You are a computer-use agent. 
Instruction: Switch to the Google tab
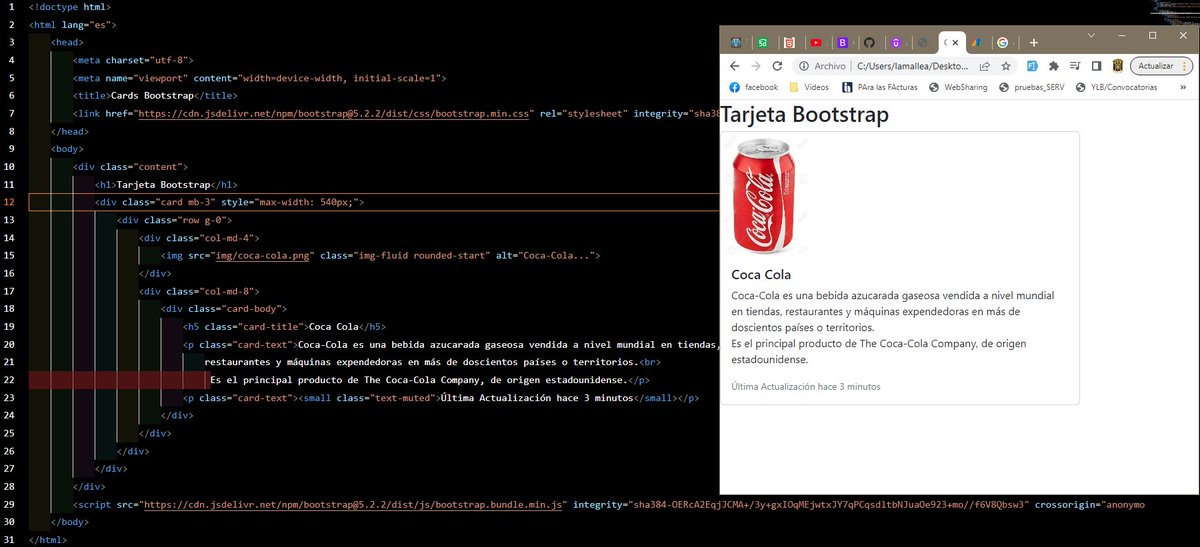coord(1003,43)
